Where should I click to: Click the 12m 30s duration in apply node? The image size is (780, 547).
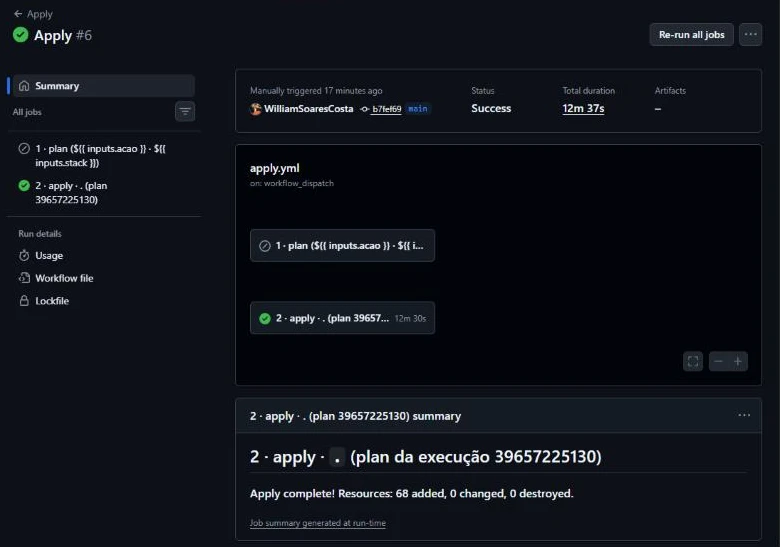point(410,318)
